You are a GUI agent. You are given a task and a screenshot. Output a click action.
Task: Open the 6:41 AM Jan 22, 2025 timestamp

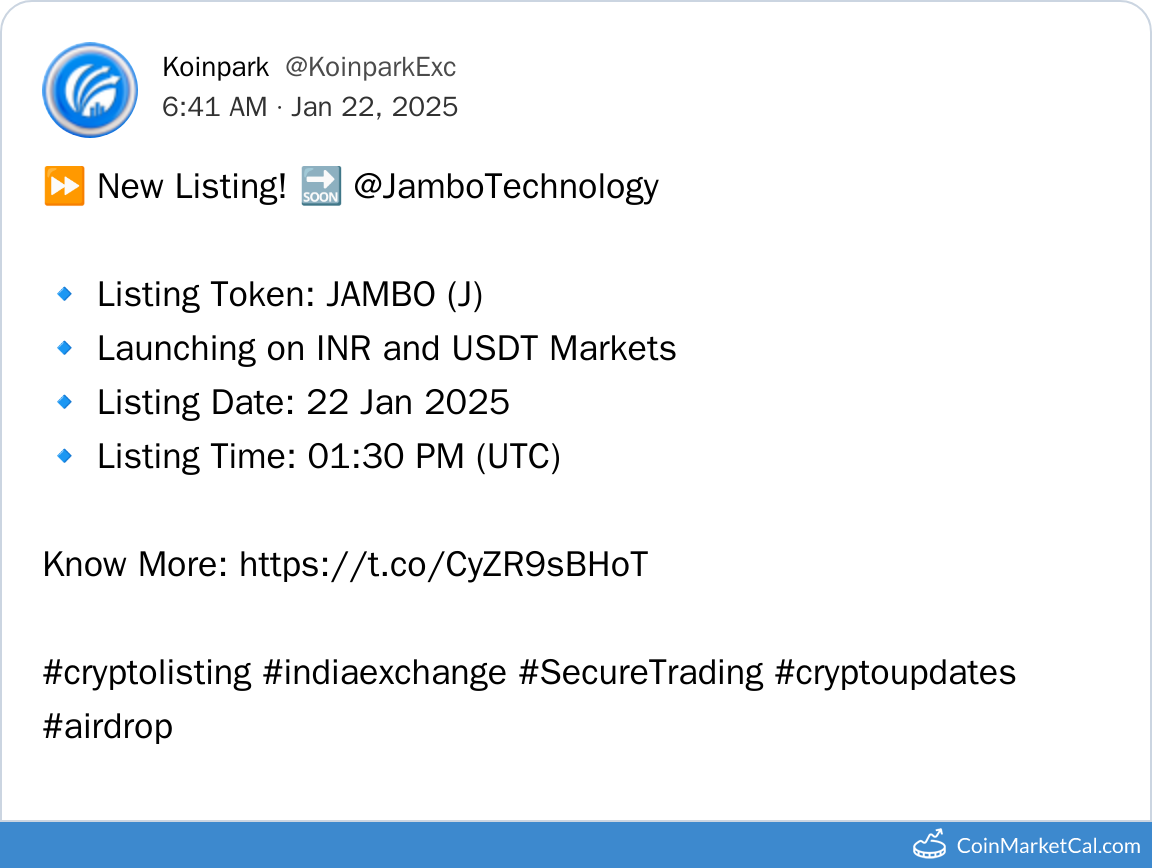310,107
